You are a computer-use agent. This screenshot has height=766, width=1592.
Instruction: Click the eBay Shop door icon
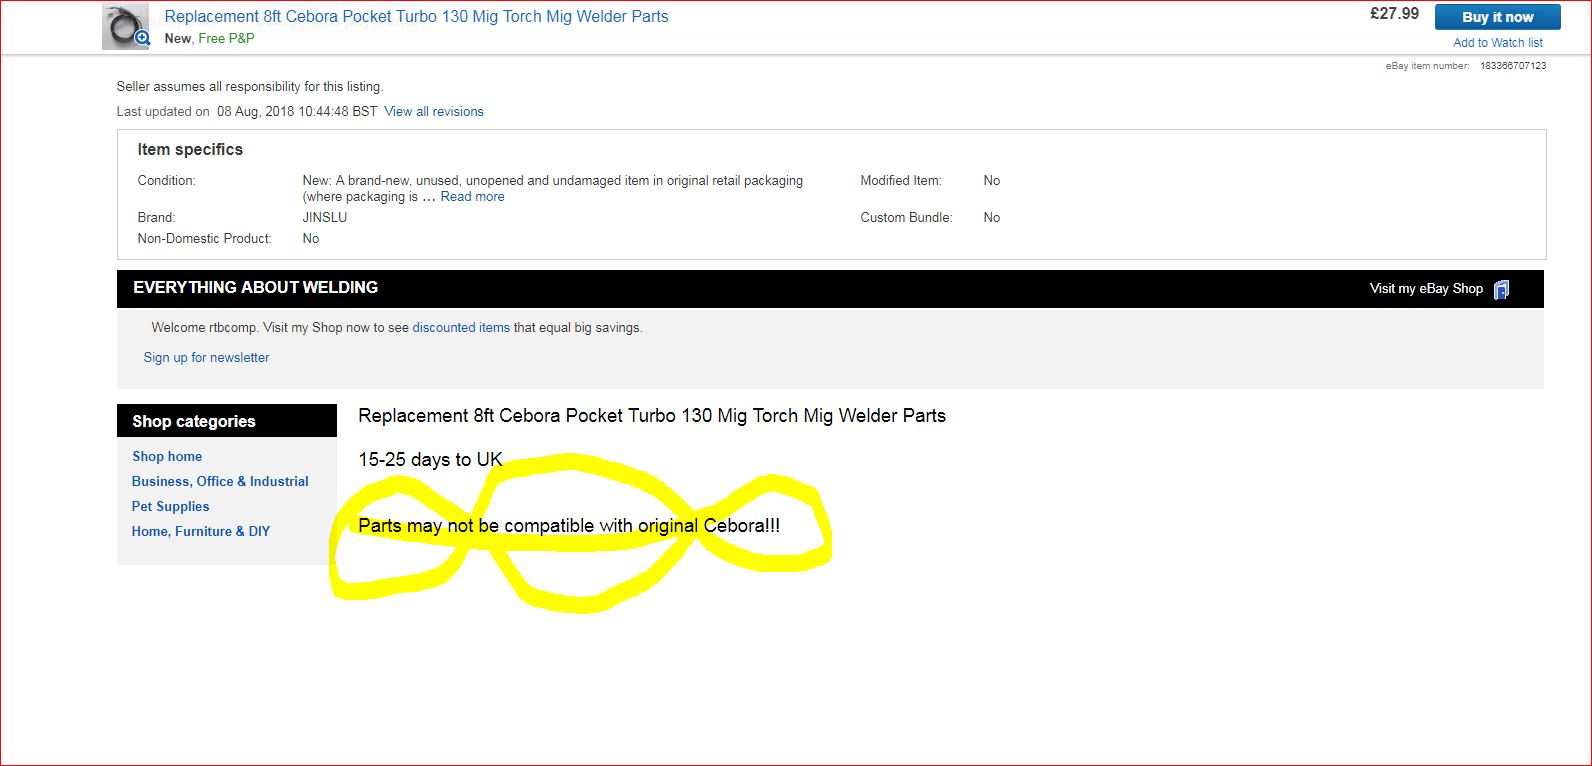[x=1501, y=289]
